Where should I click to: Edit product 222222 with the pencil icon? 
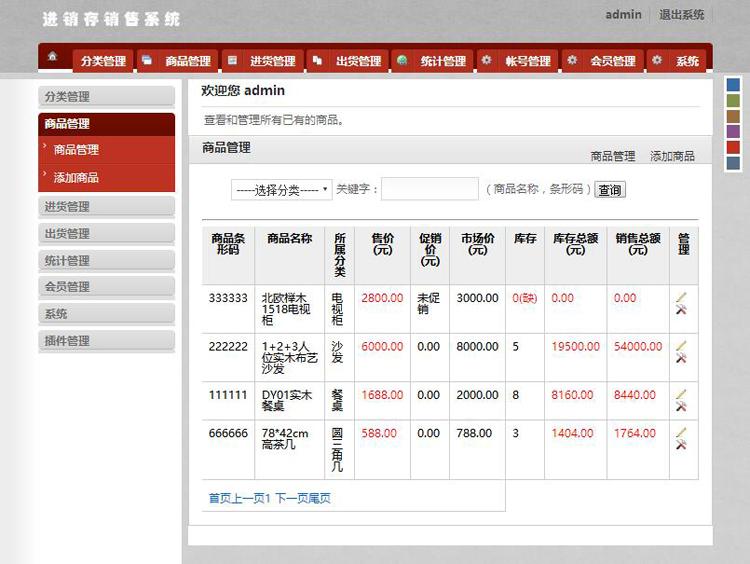point(681,345)
